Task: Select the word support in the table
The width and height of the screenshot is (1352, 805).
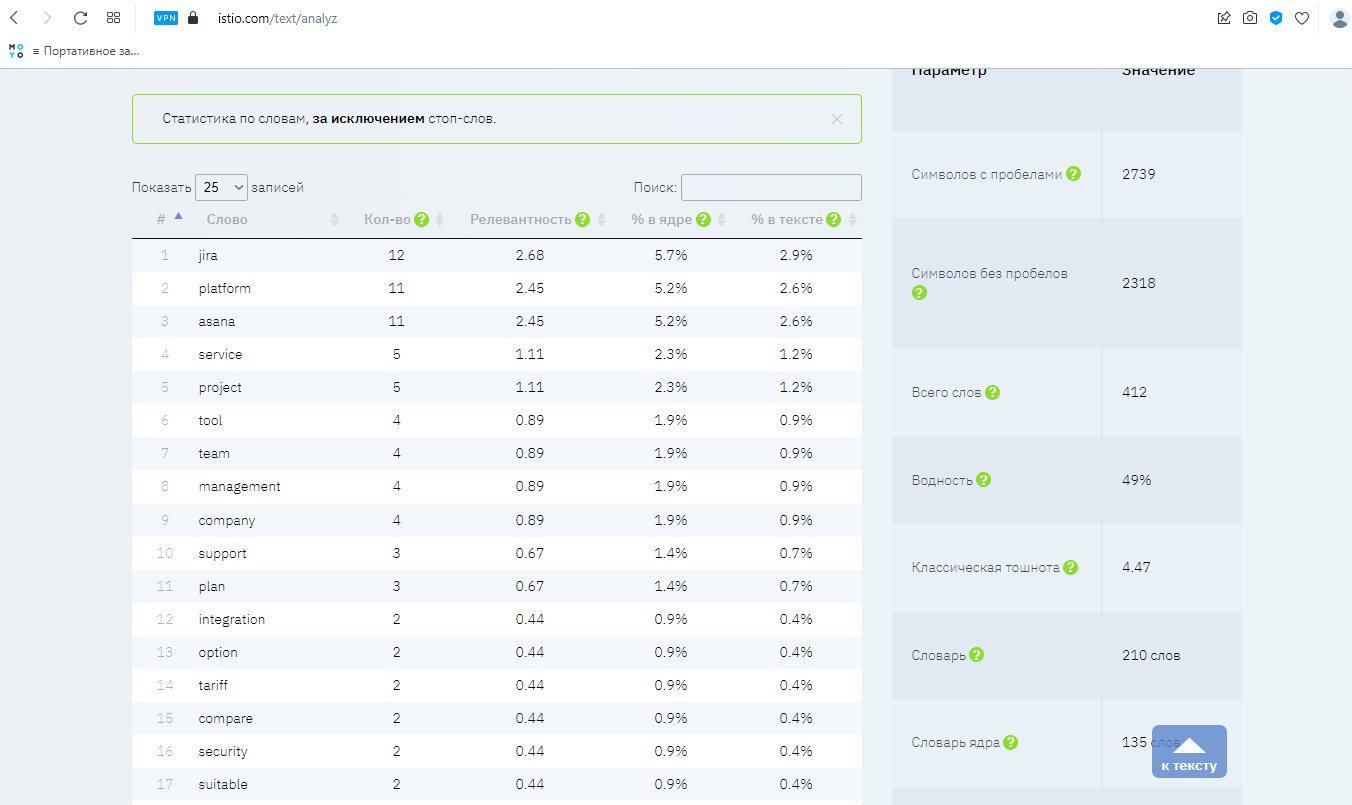Action: point(222,553)
